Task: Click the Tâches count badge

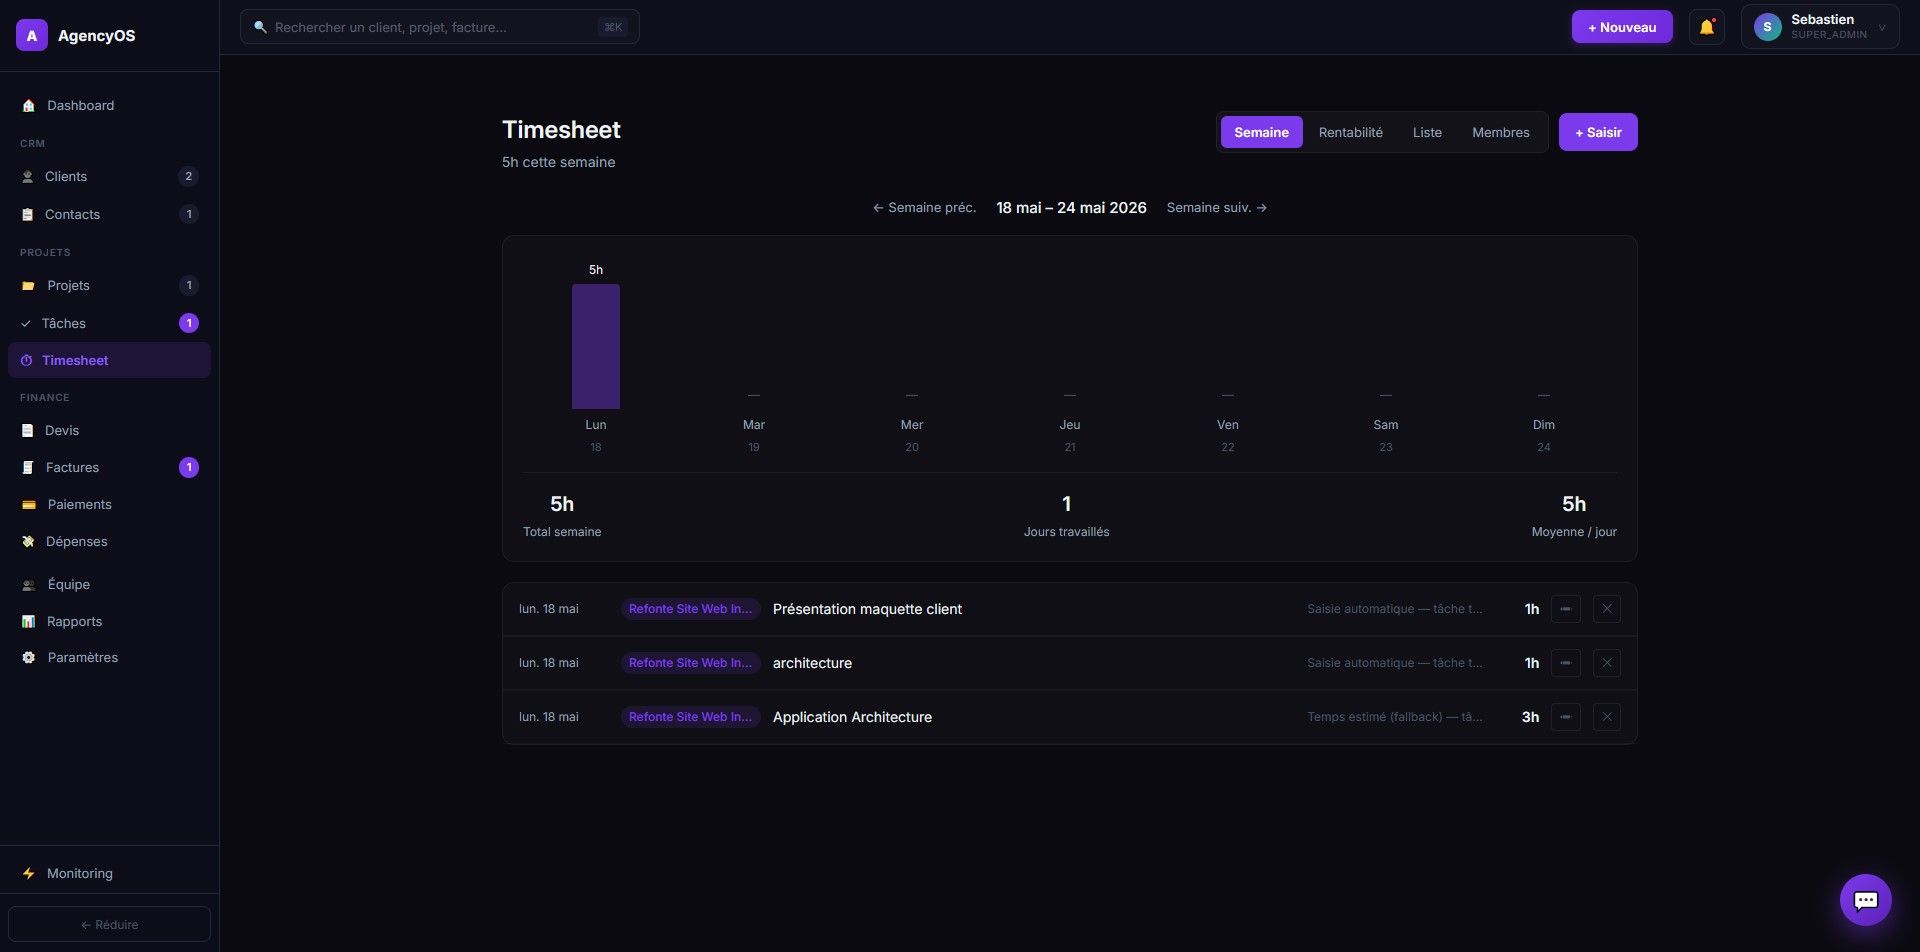Action: 188,323
